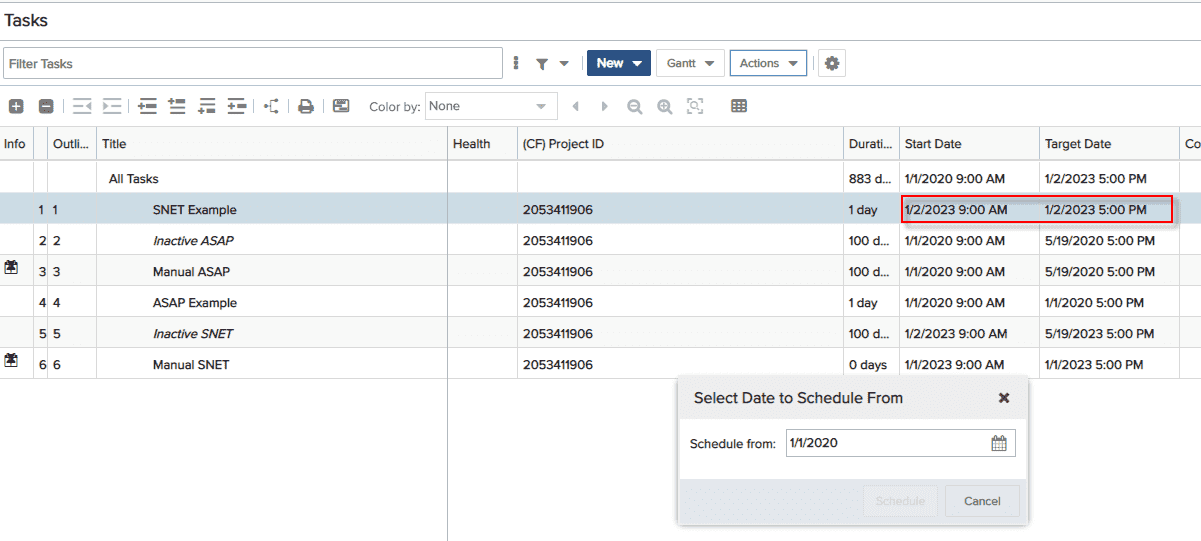1201x541 pixels.
Task: Open the calendar date picker icon
Action: pyautogui.click(x=998, y=443)
